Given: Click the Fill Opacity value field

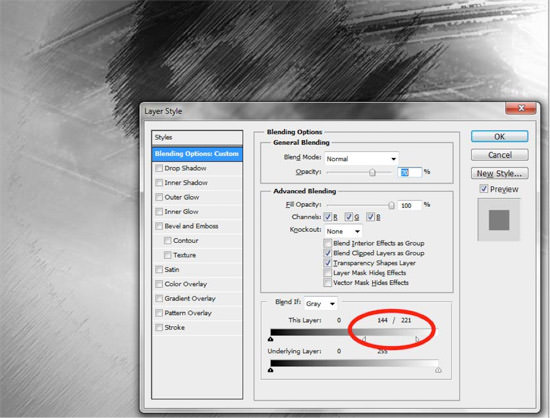Looking at the screenshot, I should (x=410, y=205).
